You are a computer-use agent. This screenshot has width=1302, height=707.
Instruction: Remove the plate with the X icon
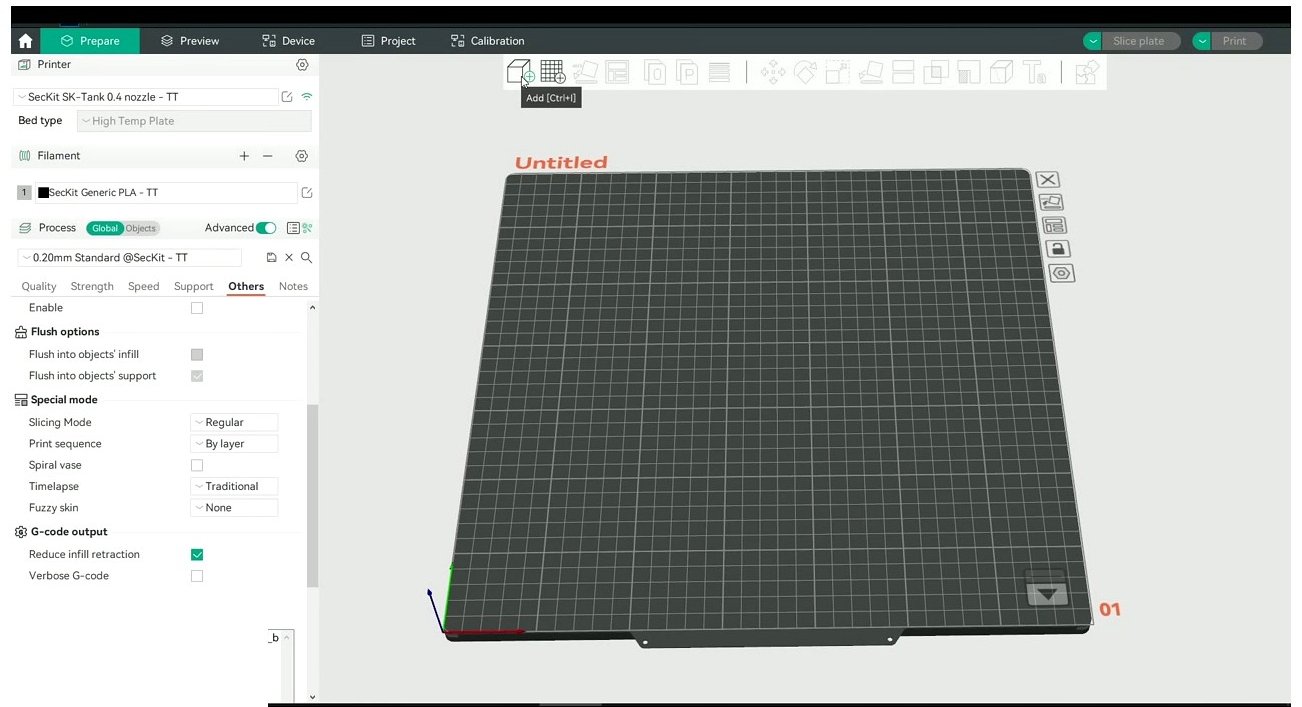tap(1048, 179)
